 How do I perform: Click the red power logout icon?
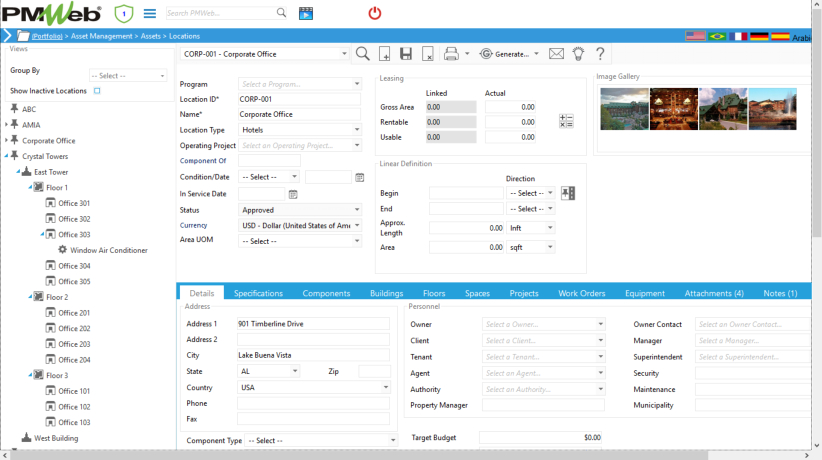(x=375, y=13)
